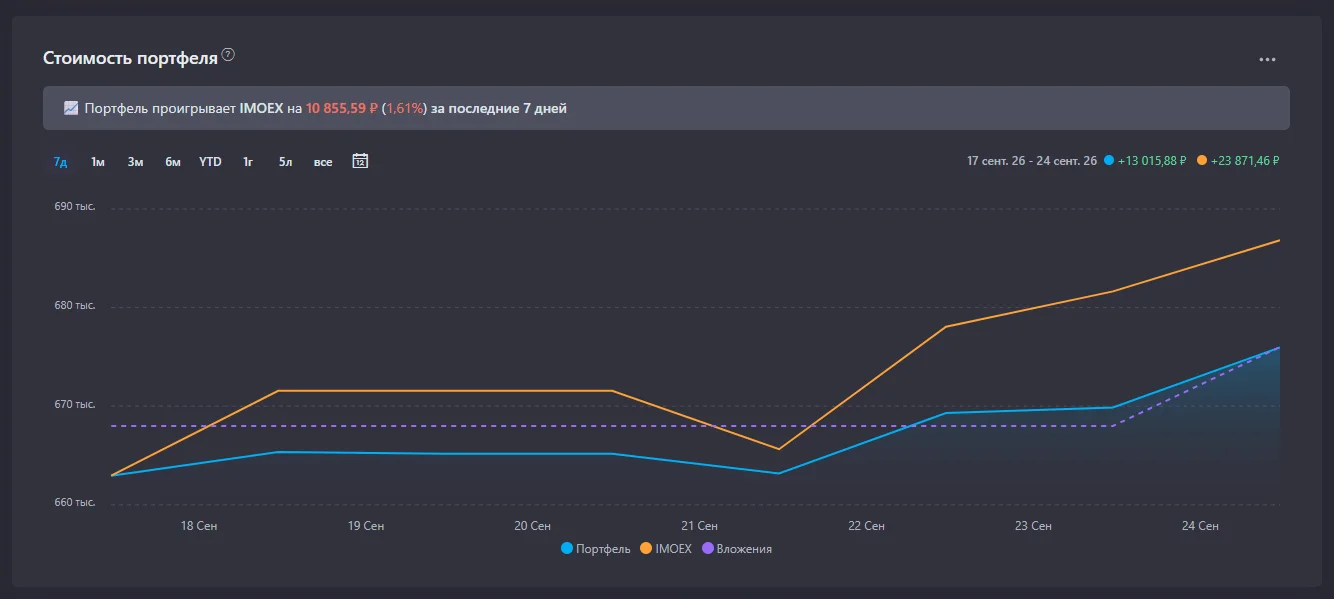The width and height of the screenshot is (1334, 599).
Task: Select the все (all time) range
Action: 323,162
